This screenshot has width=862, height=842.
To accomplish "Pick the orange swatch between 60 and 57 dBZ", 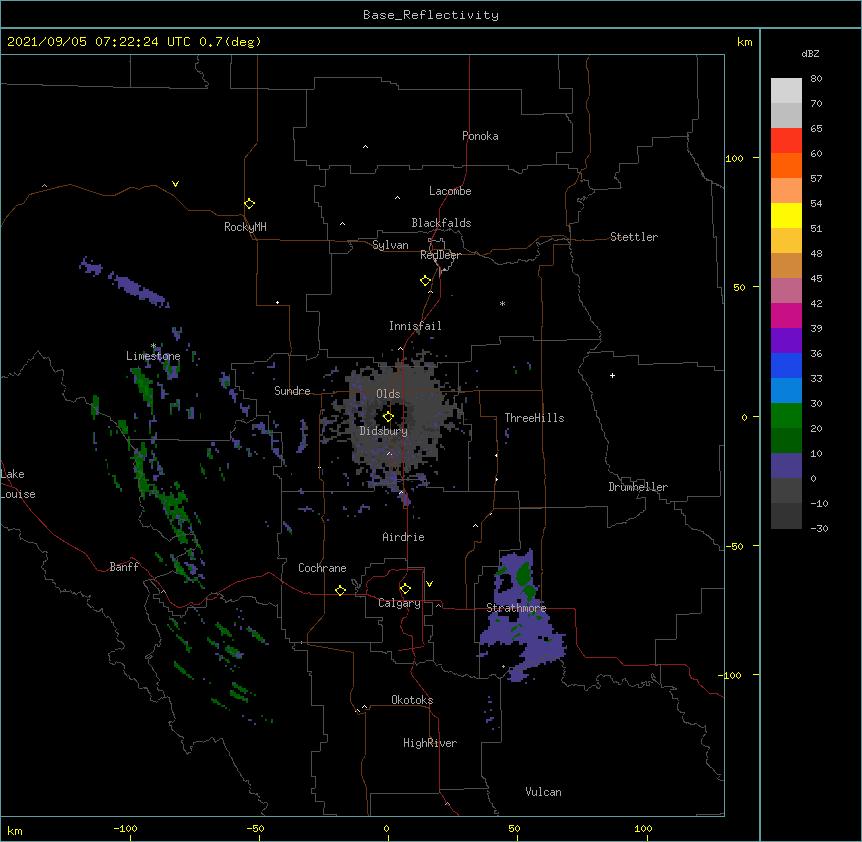I will [786, 165].
